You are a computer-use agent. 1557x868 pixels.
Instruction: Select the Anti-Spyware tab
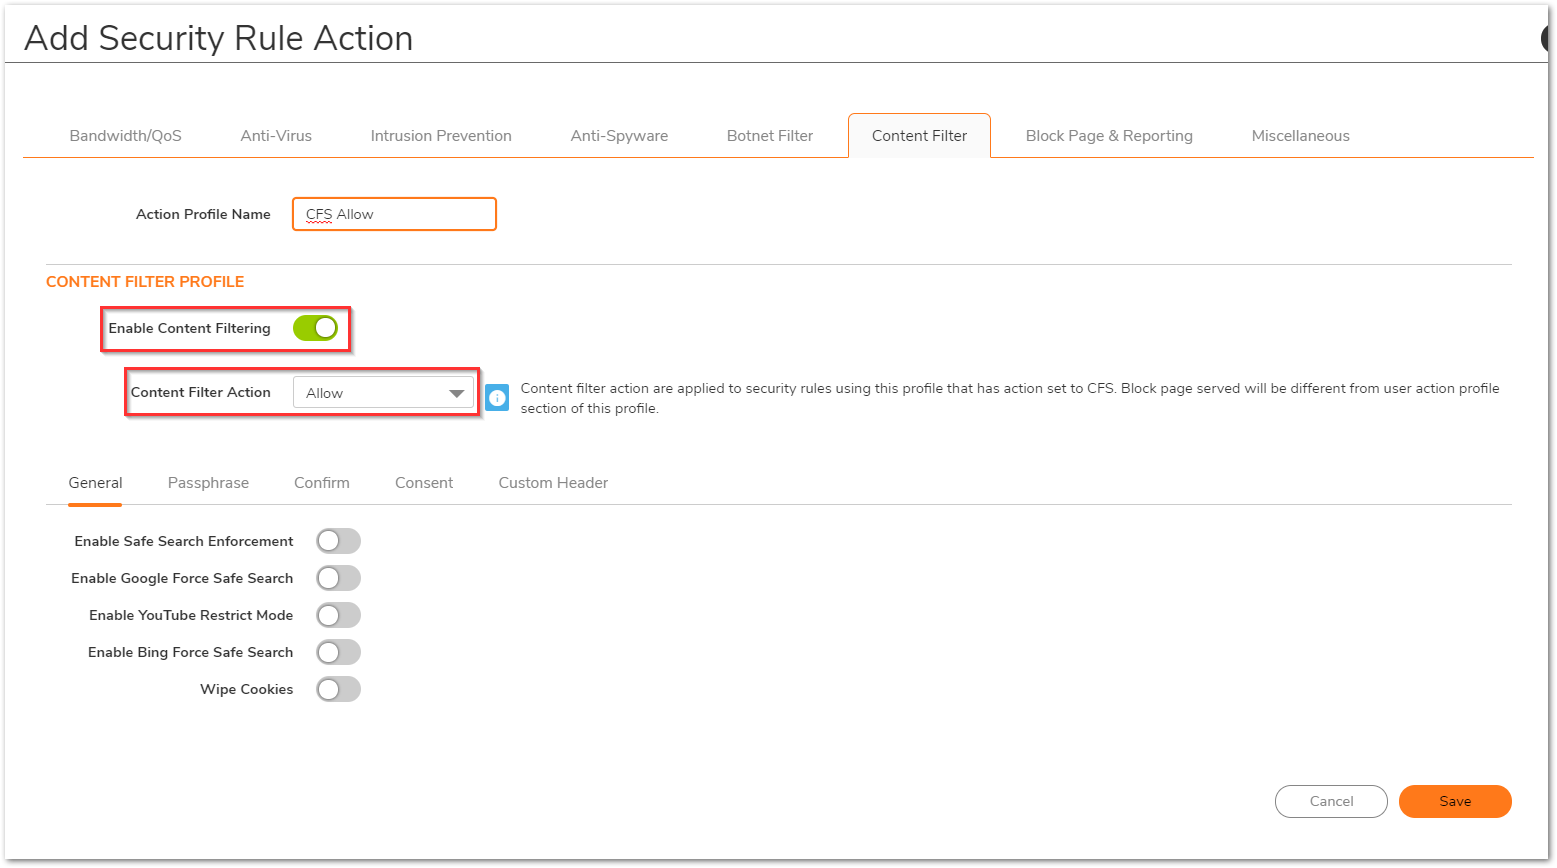point(619,136)
